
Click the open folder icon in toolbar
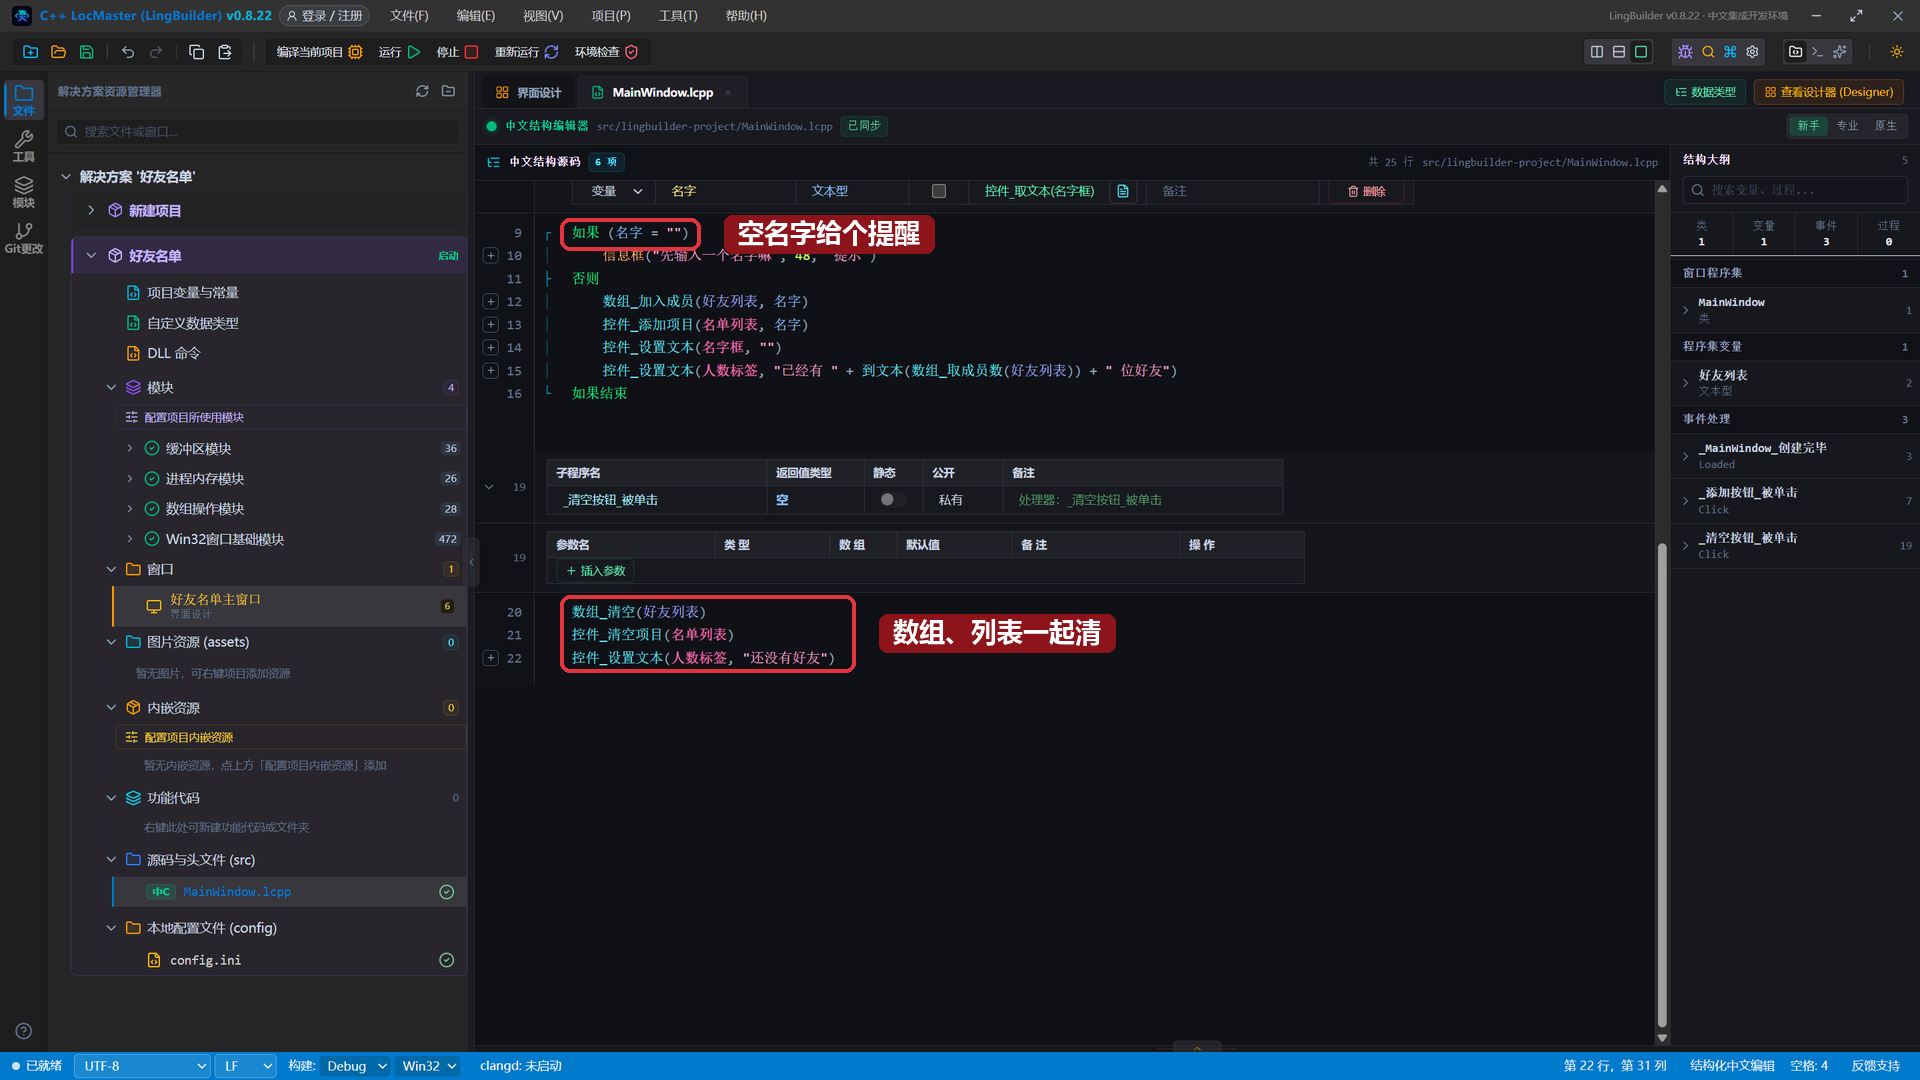tap(58, 52)
